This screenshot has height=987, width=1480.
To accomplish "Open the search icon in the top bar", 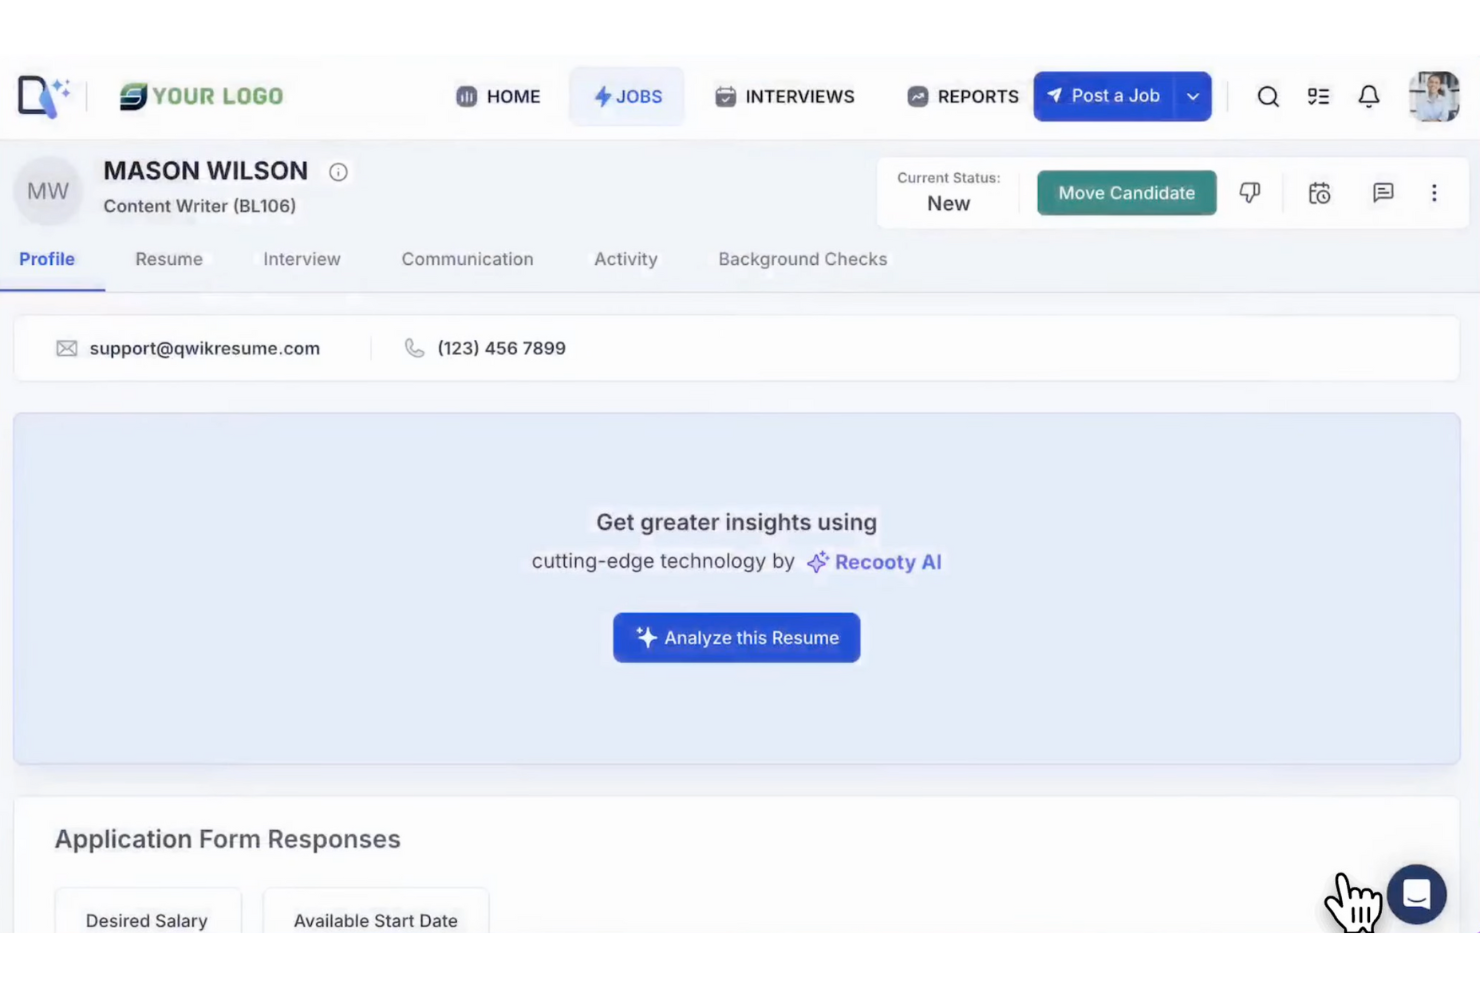I will (x=1268, y=96).
